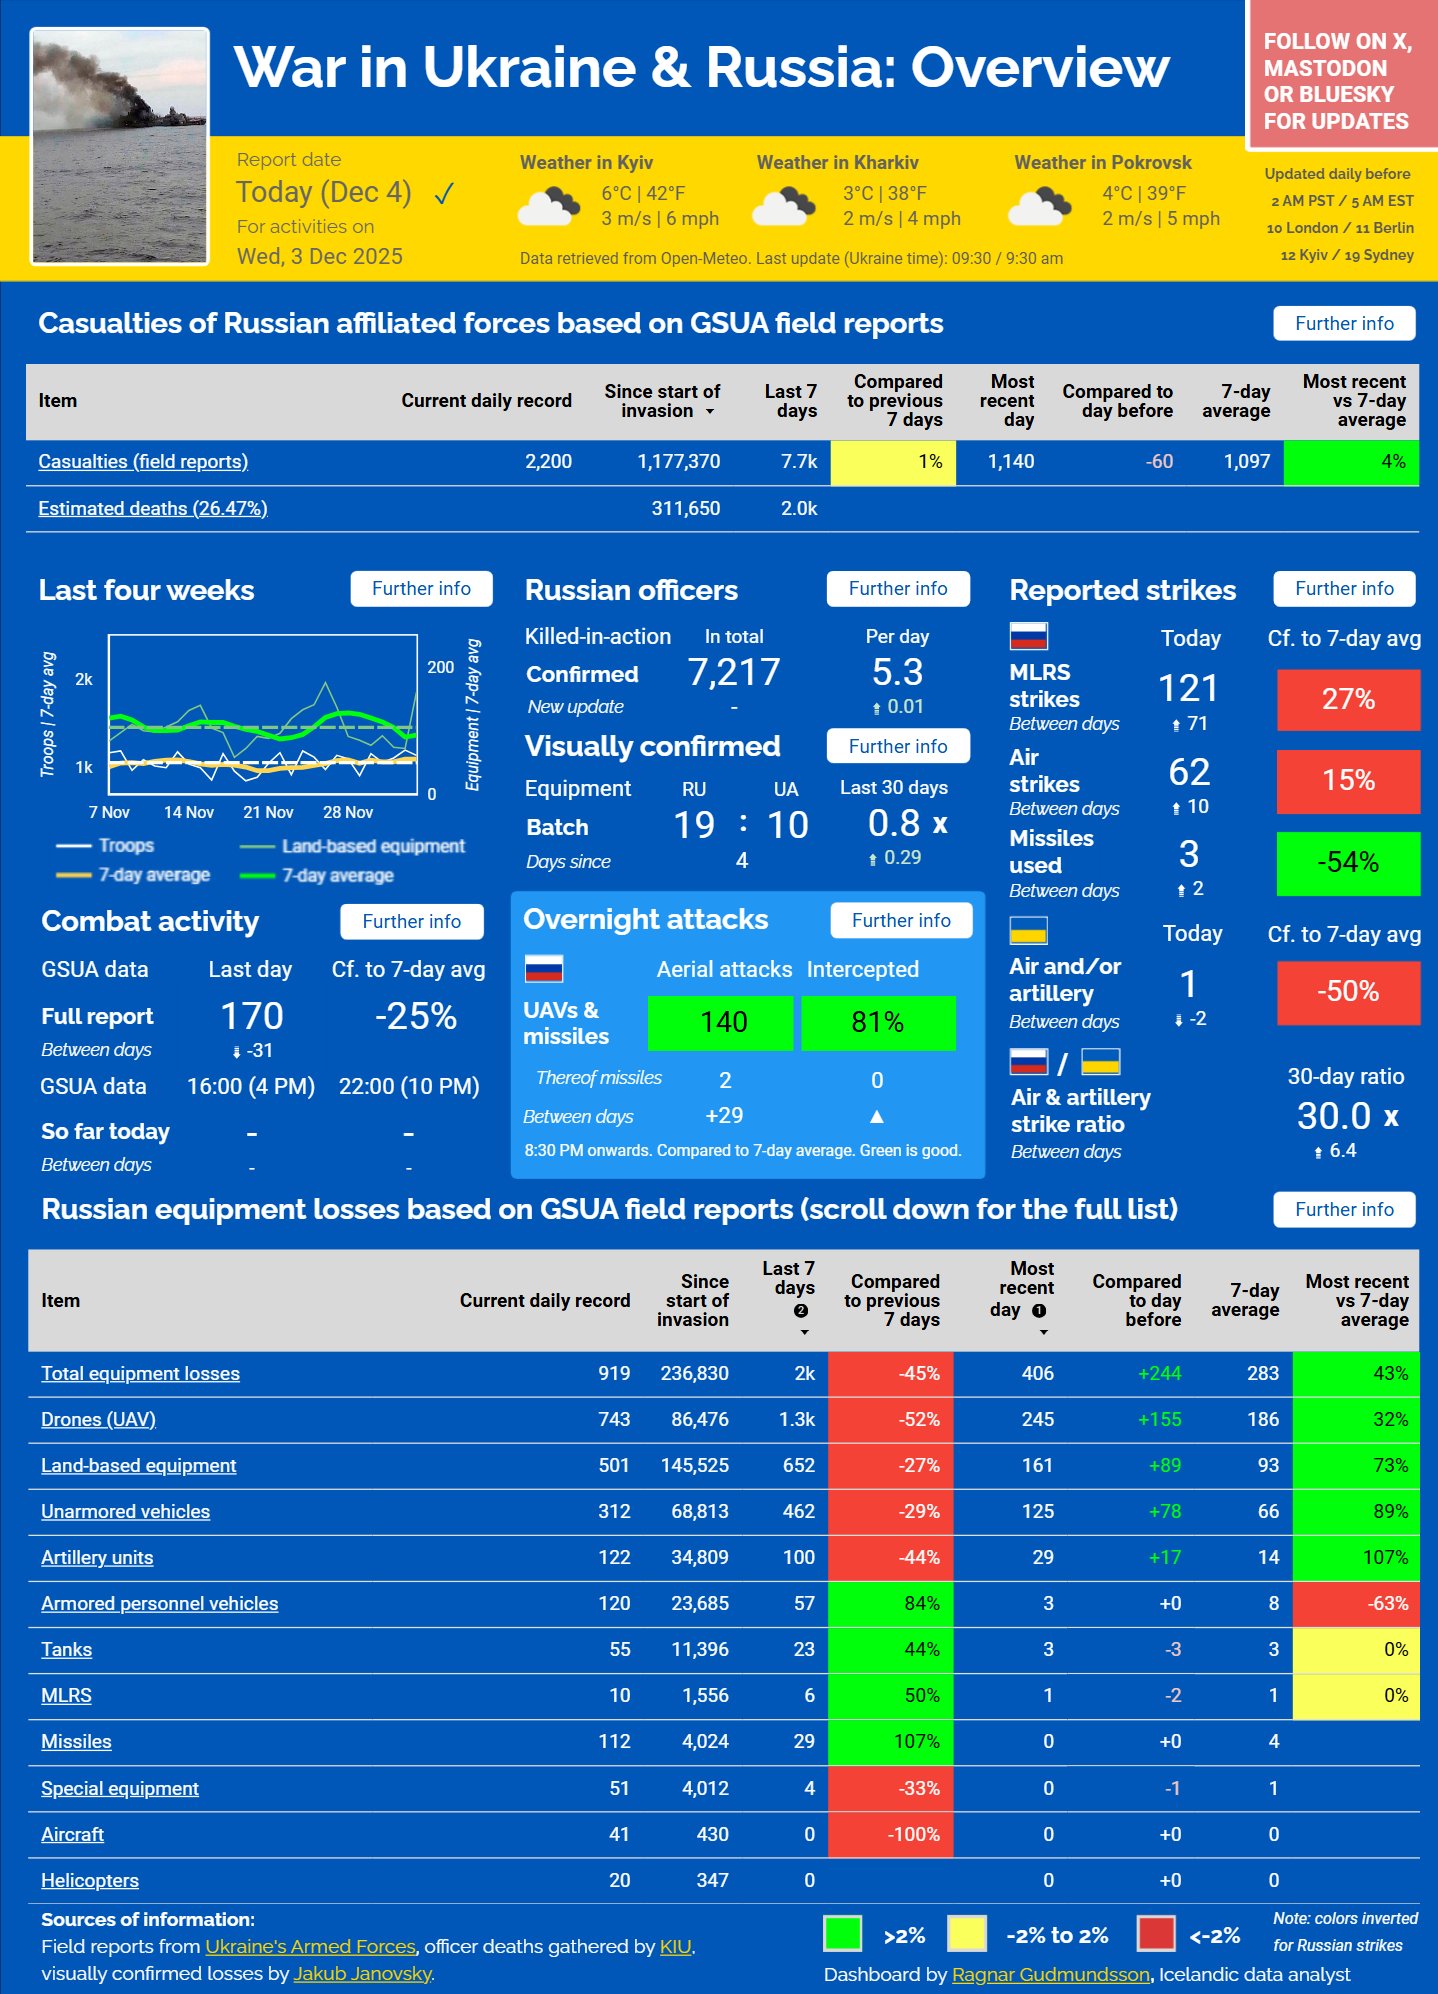
Task: Open the Aircraft link
Action: pyautogui.click(x=72, y=1834)
